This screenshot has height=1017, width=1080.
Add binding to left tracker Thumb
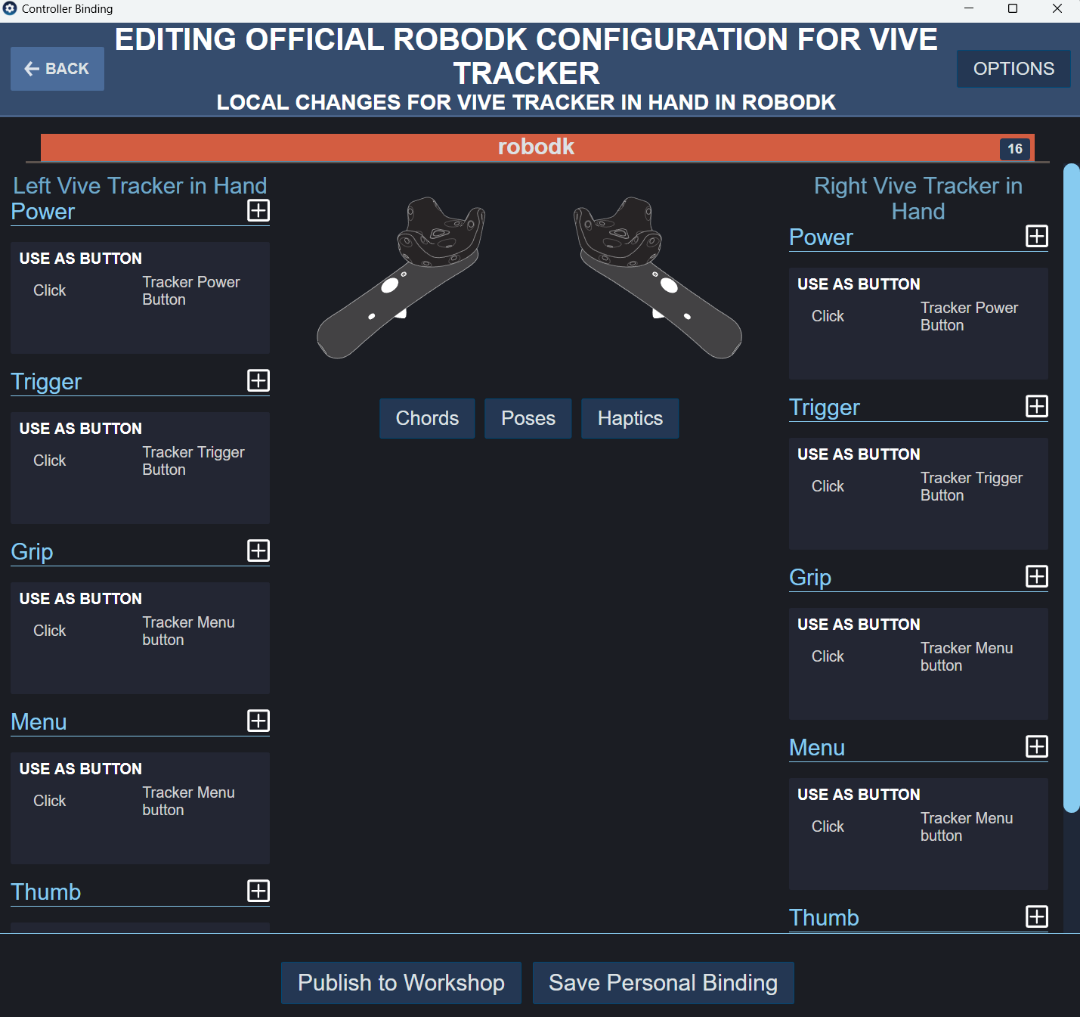(258, 891)
